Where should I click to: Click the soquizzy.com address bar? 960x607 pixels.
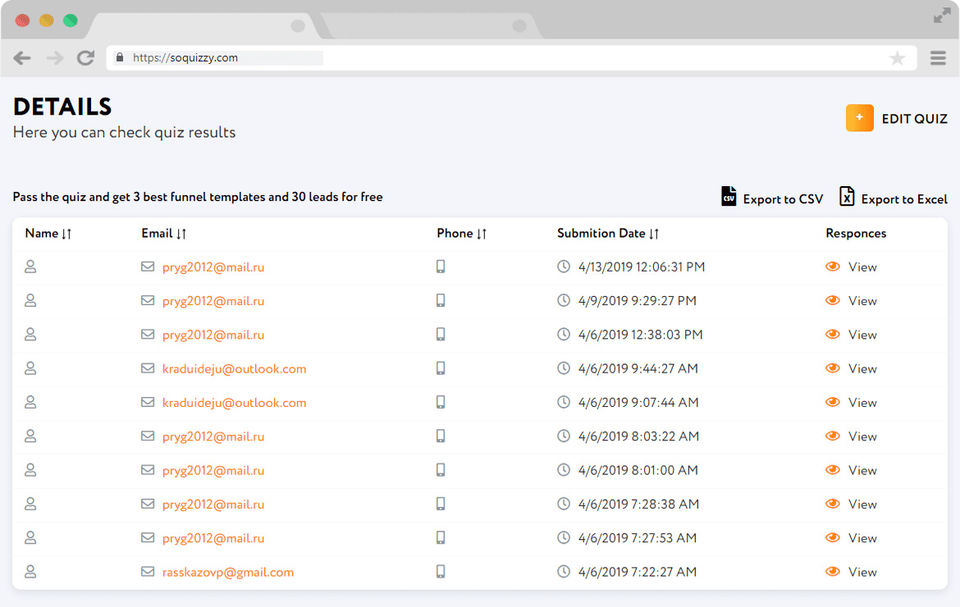coord(511,58)
